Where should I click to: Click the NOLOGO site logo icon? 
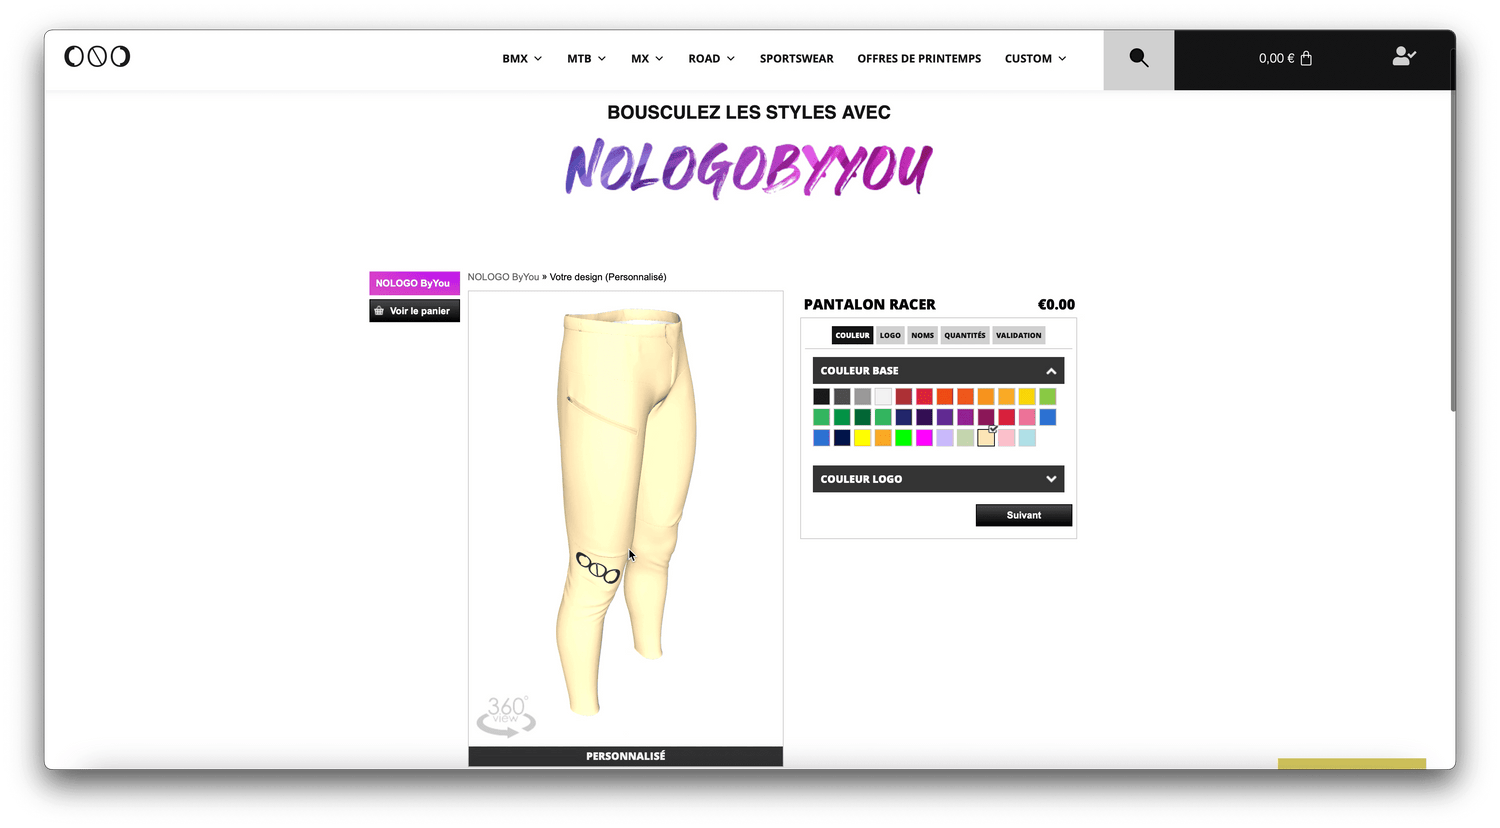pyautogui.click(x=97, y=56)
